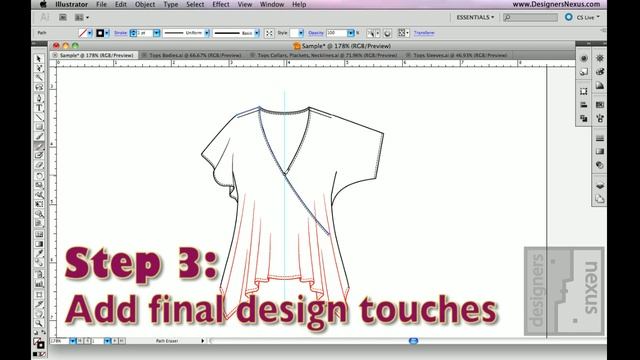This screenshot has width=640, height=360.
Task: Open the Swatches panel icon
Action: pos(600,105)
